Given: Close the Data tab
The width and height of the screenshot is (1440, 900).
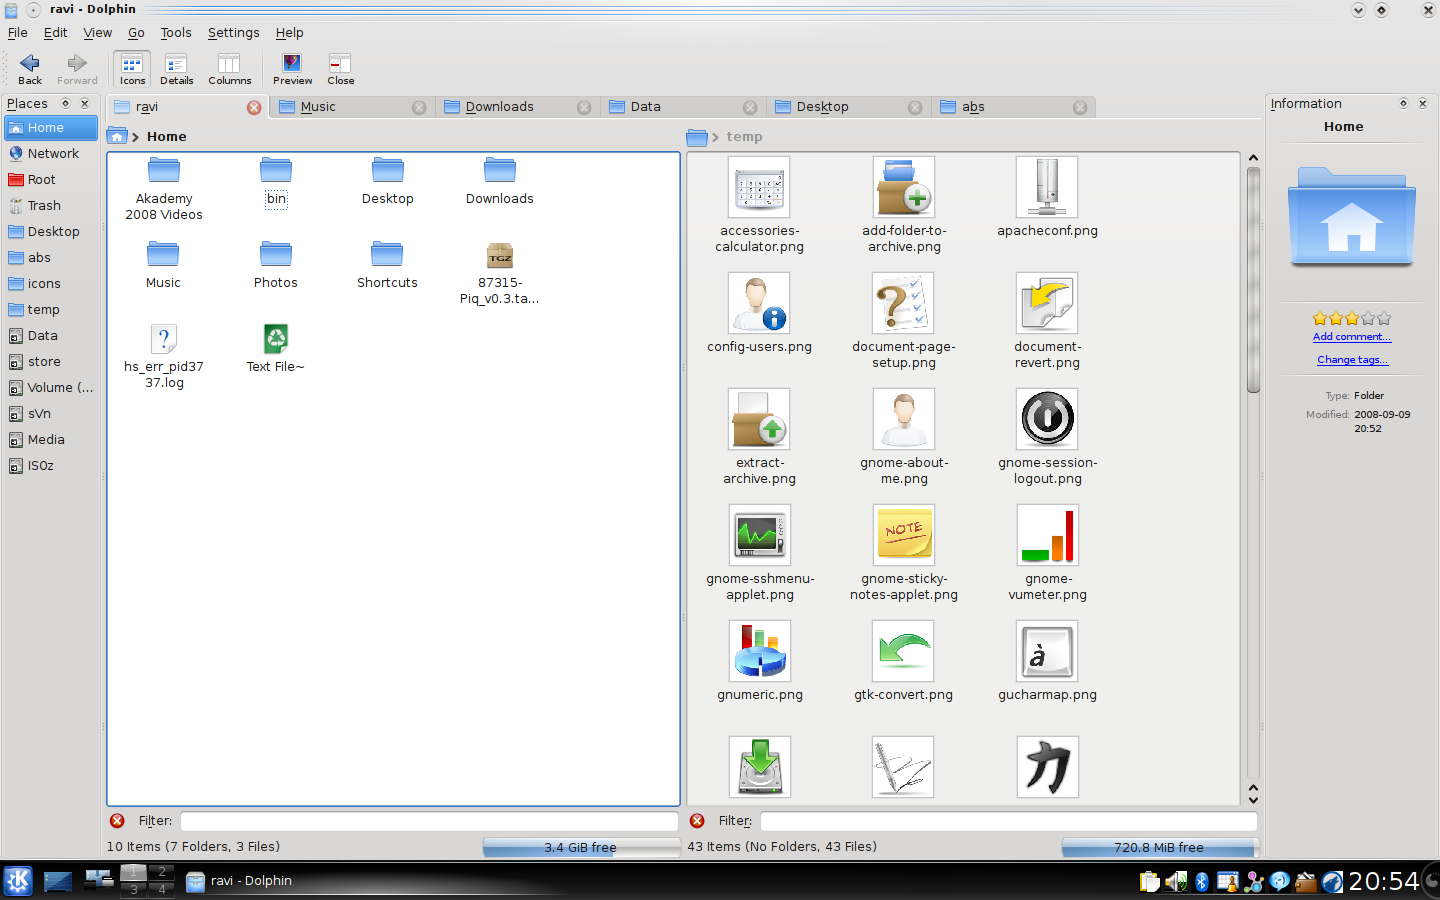Looking at the screenshot, I should tap(750, 108).
